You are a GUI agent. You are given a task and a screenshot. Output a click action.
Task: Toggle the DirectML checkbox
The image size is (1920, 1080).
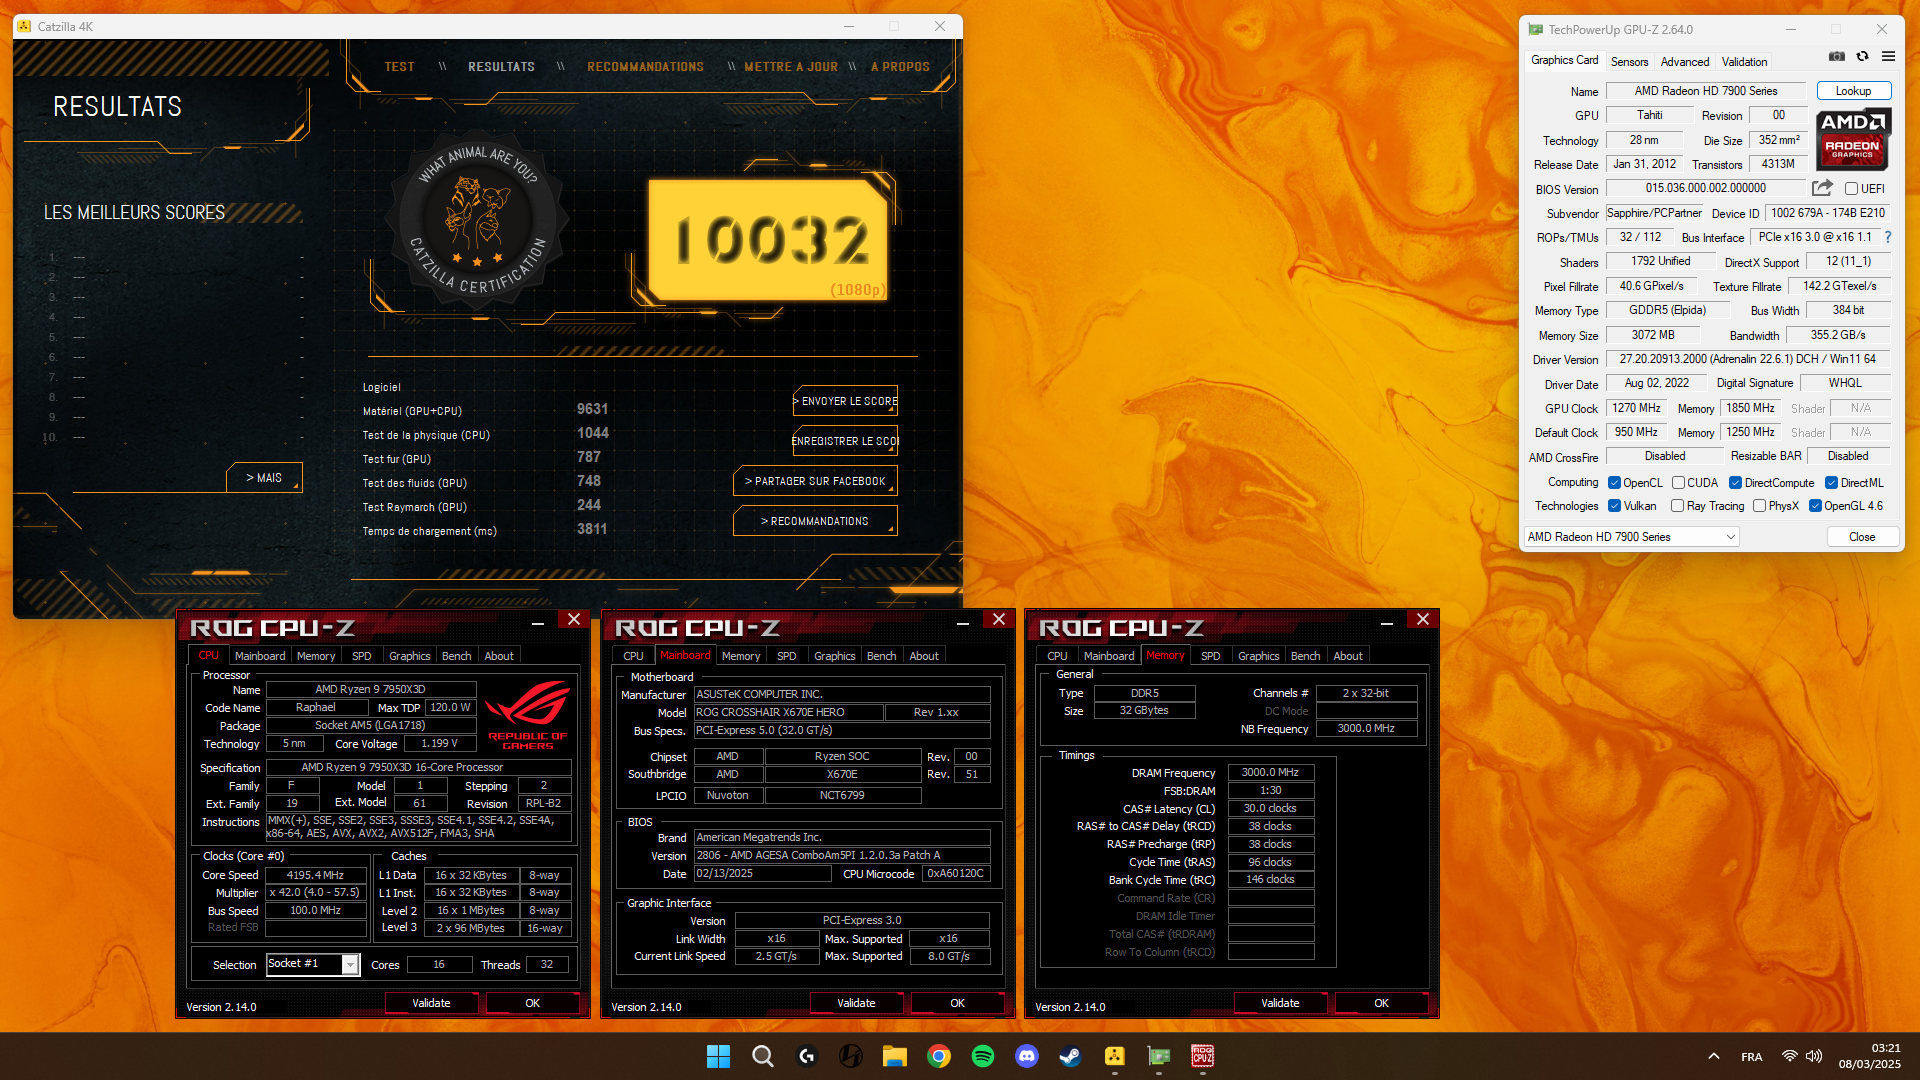coord(1831,483)
